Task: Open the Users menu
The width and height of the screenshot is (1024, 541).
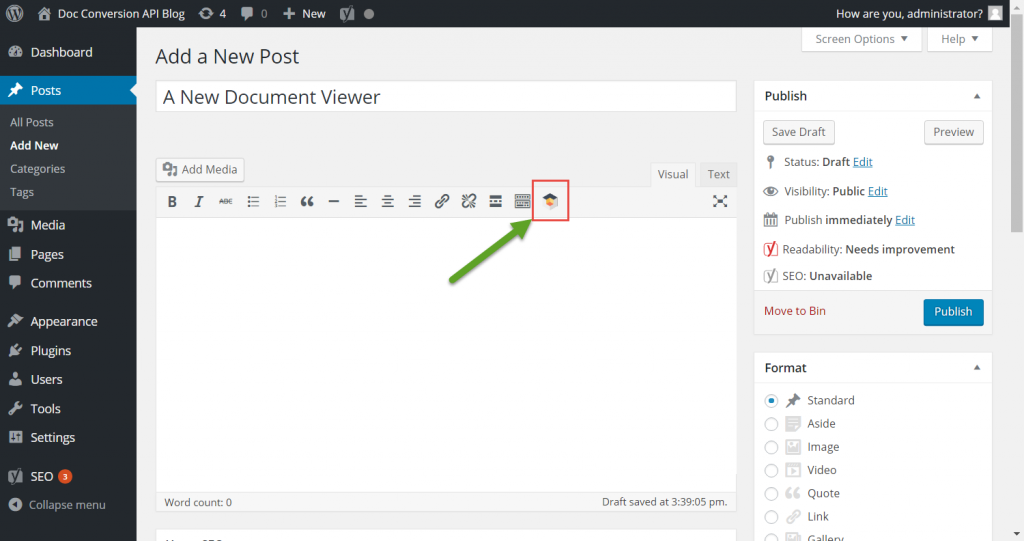Action: click(x=68, y=380)
